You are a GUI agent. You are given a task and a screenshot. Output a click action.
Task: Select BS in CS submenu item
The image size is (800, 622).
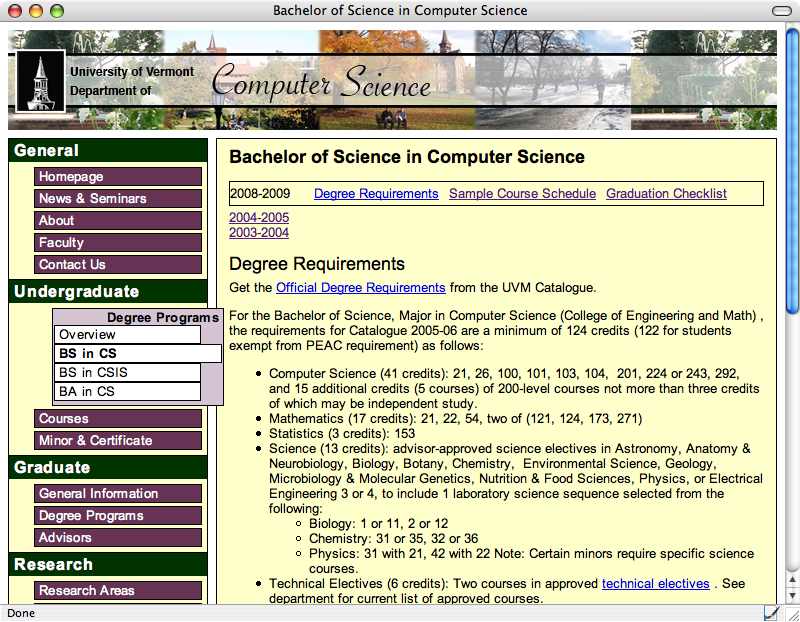[x=138, y=354]
